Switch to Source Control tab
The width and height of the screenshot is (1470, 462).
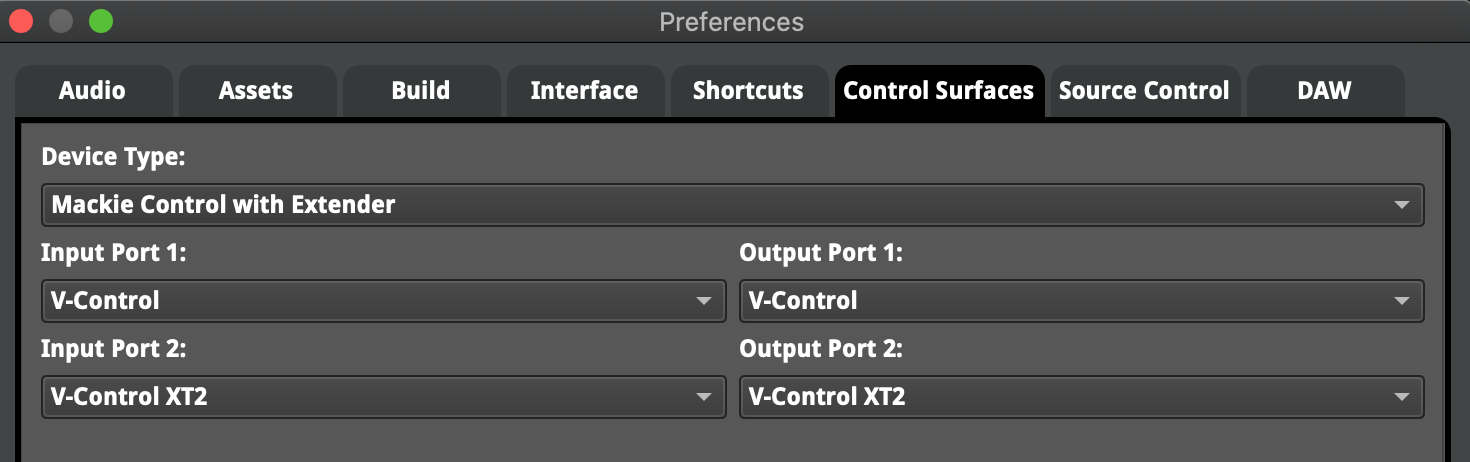pyautogui.click(x=1144, y=91)
